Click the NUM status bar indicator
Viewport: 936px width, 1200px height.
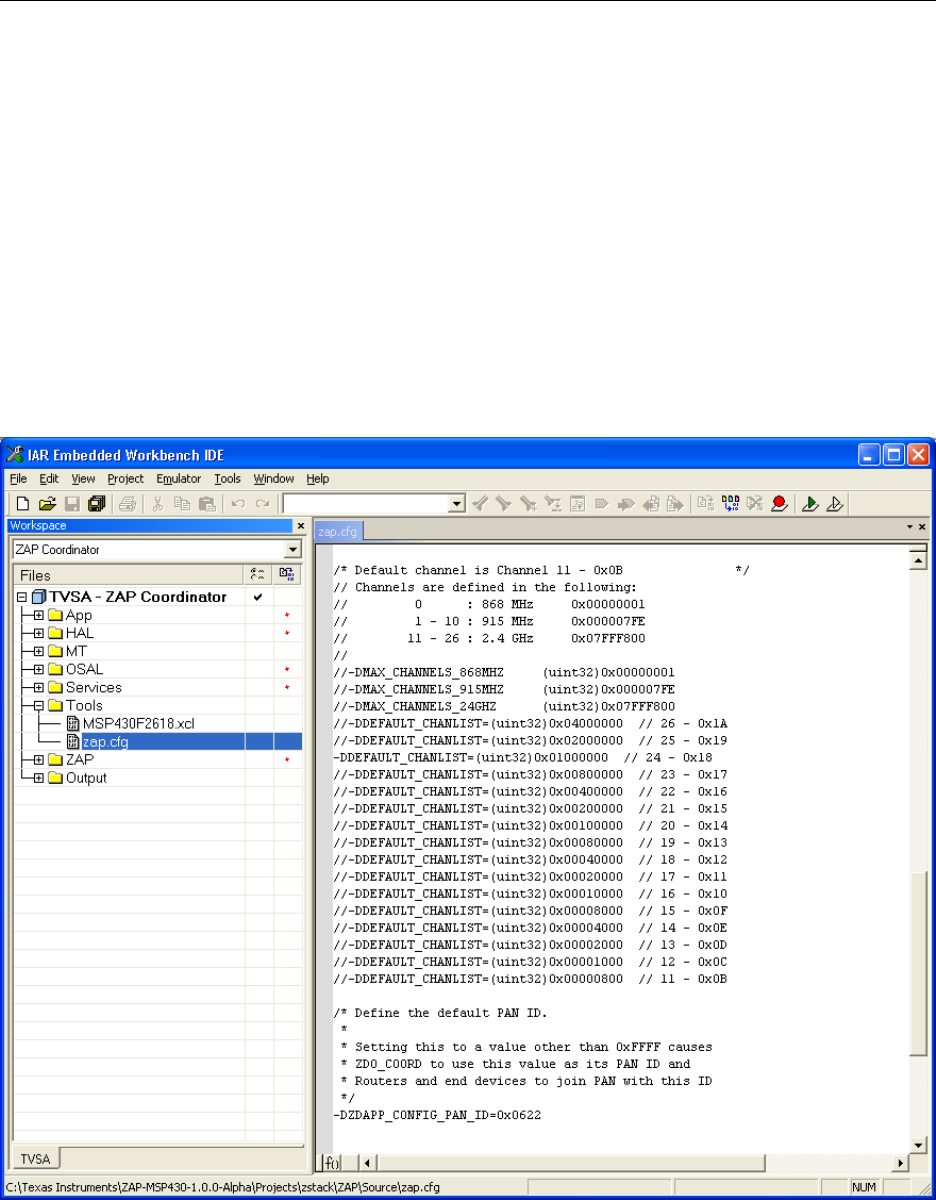click(x=863, y=1187)
